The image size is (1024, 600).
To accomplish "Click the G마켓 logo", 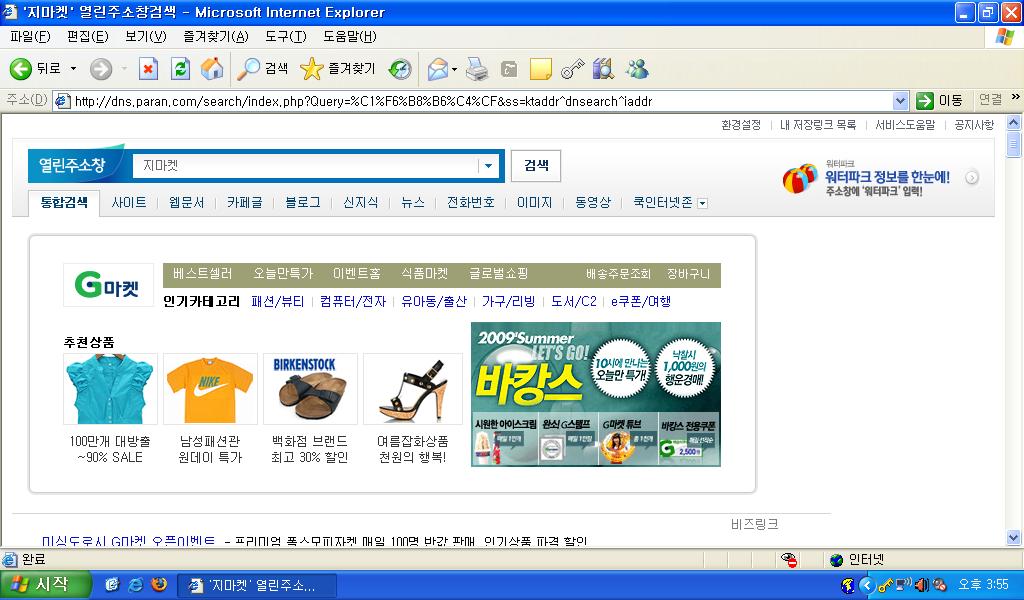I will pos(108,285).
